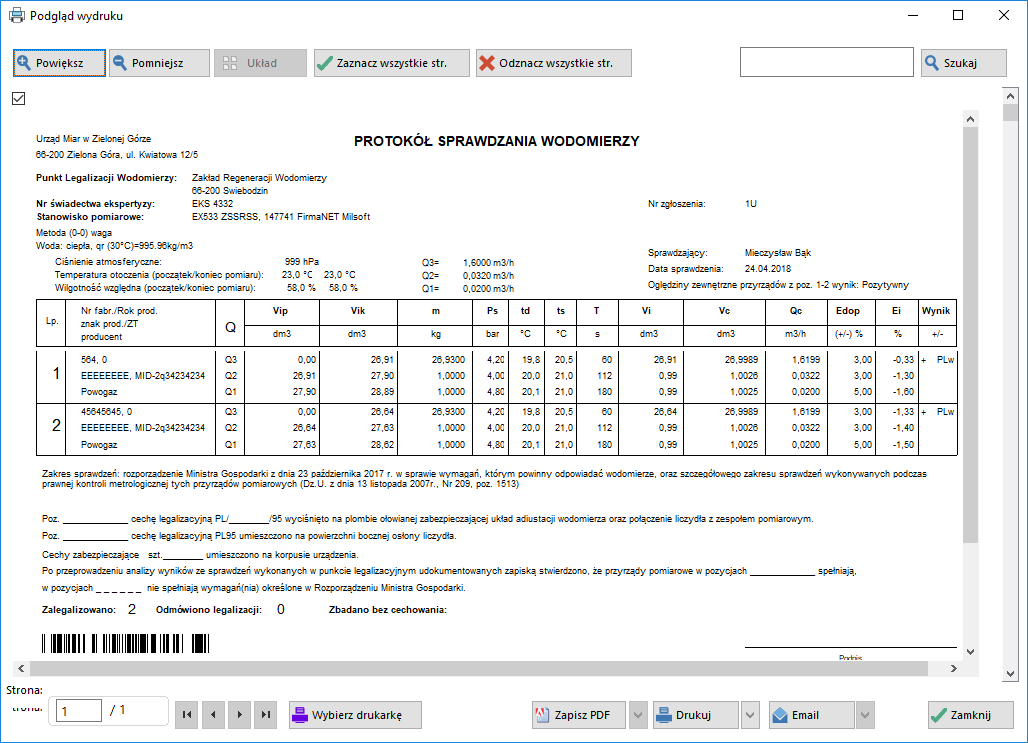Go to the previous page
Screen dimensions: 1028x743
[x=213, y=715]
